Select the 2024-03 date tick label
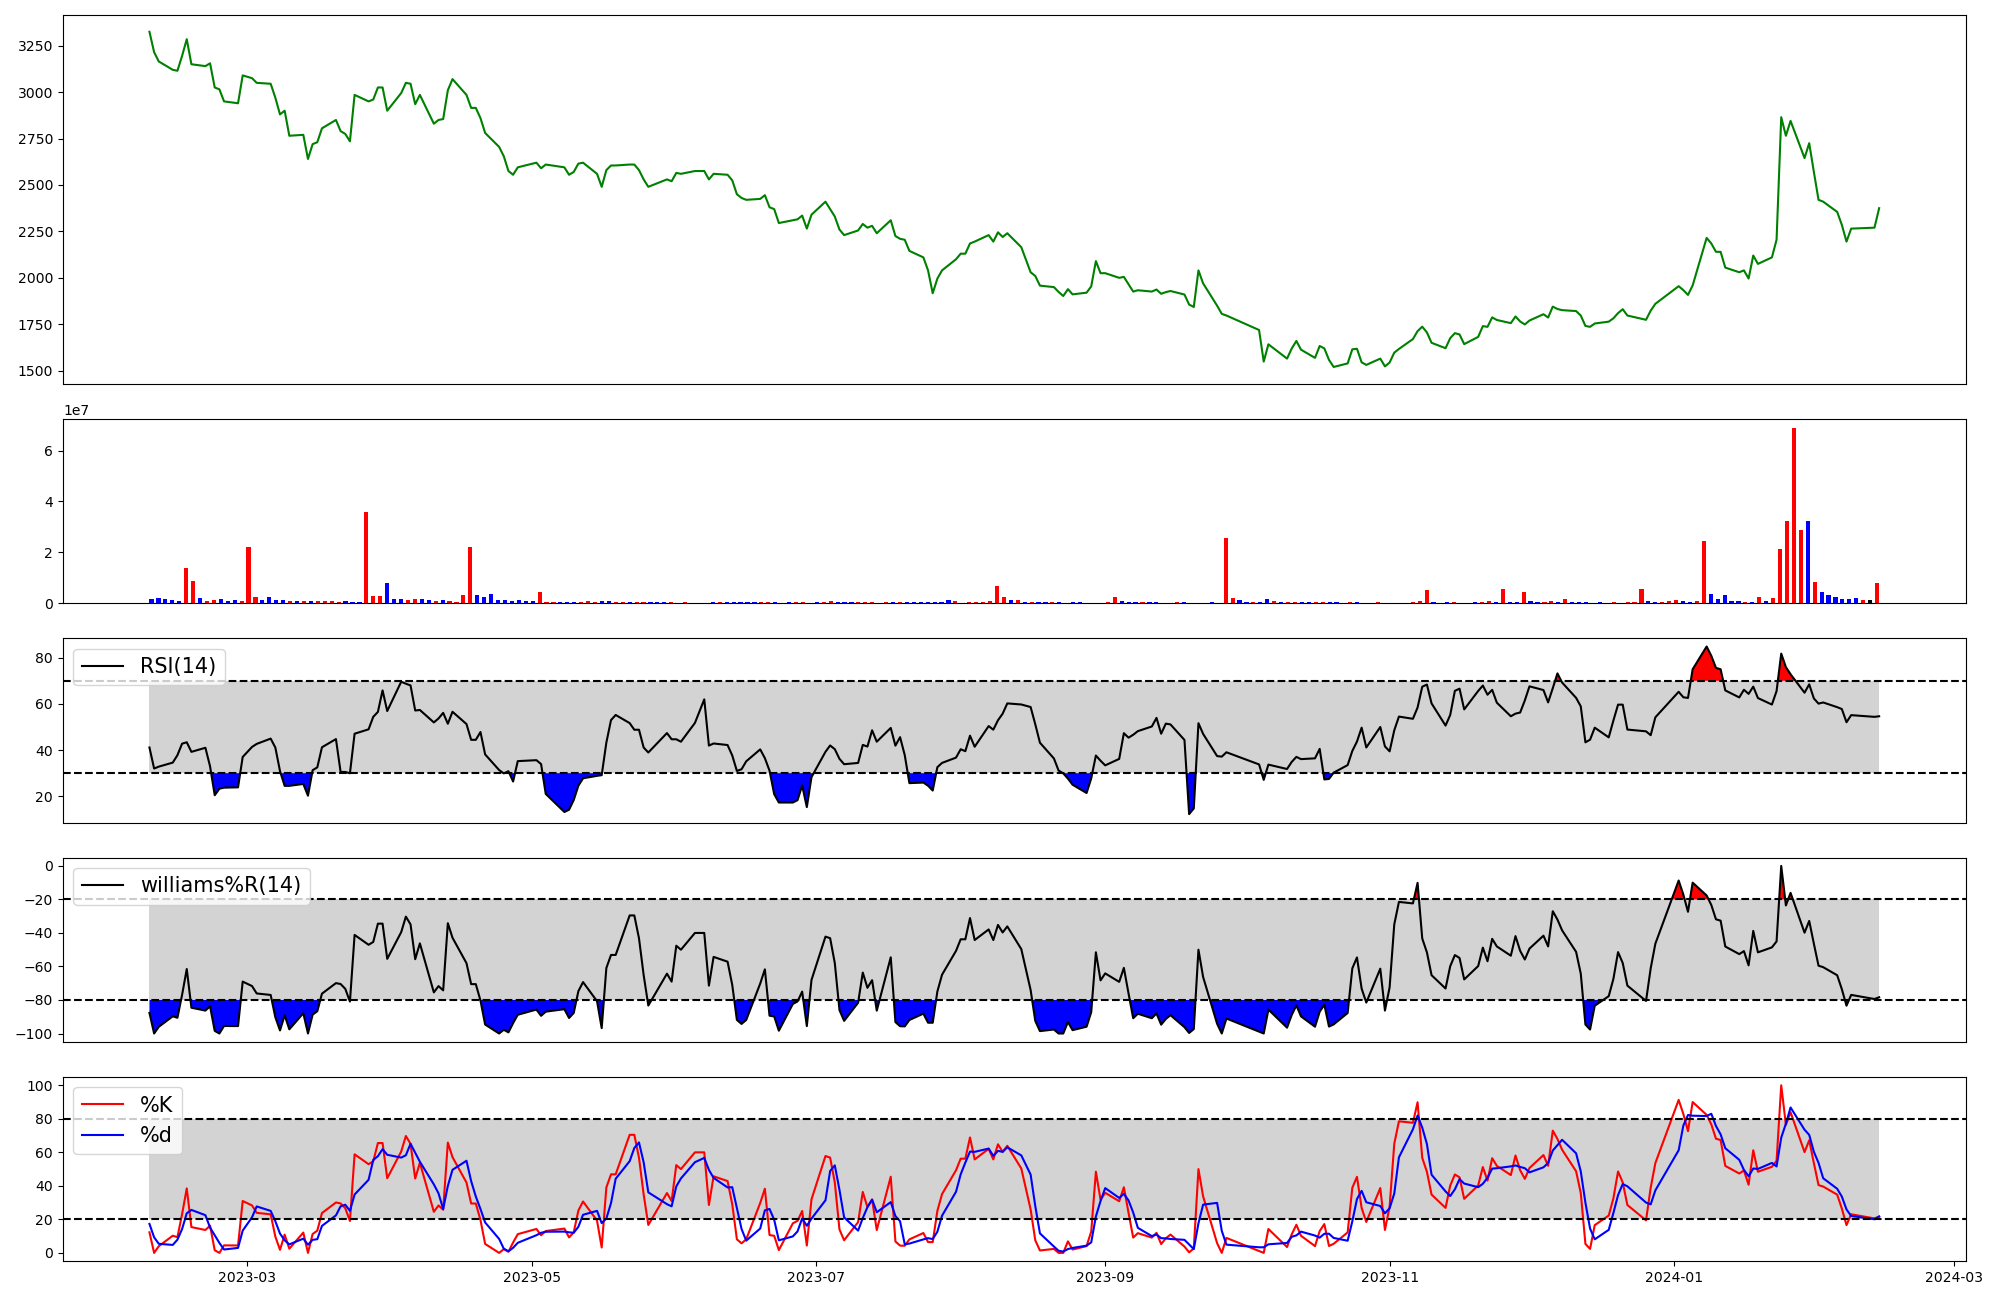This screenshot has width=2000, height=1300. pos(1955,1276)
